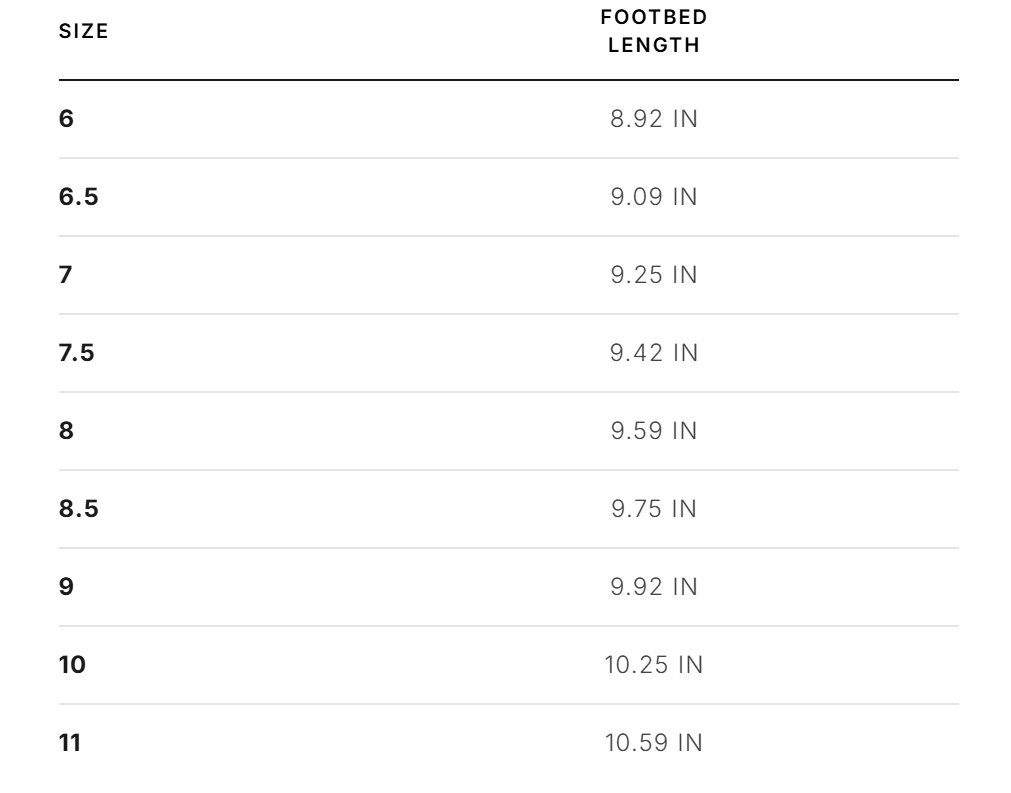Click the 10.59 IN footbed value

click(x=654, y=743)
